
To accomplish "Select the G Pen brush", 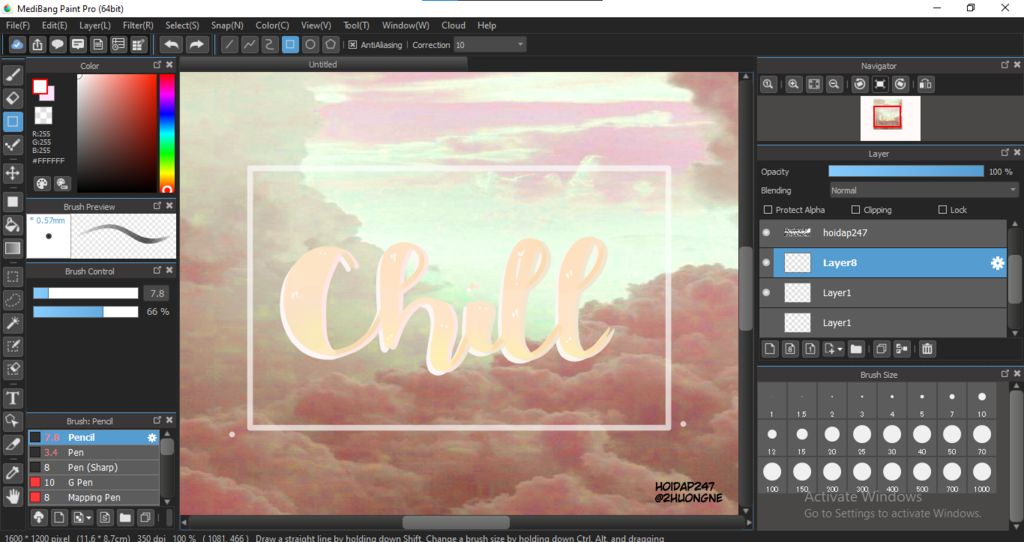I will point(93,483).
